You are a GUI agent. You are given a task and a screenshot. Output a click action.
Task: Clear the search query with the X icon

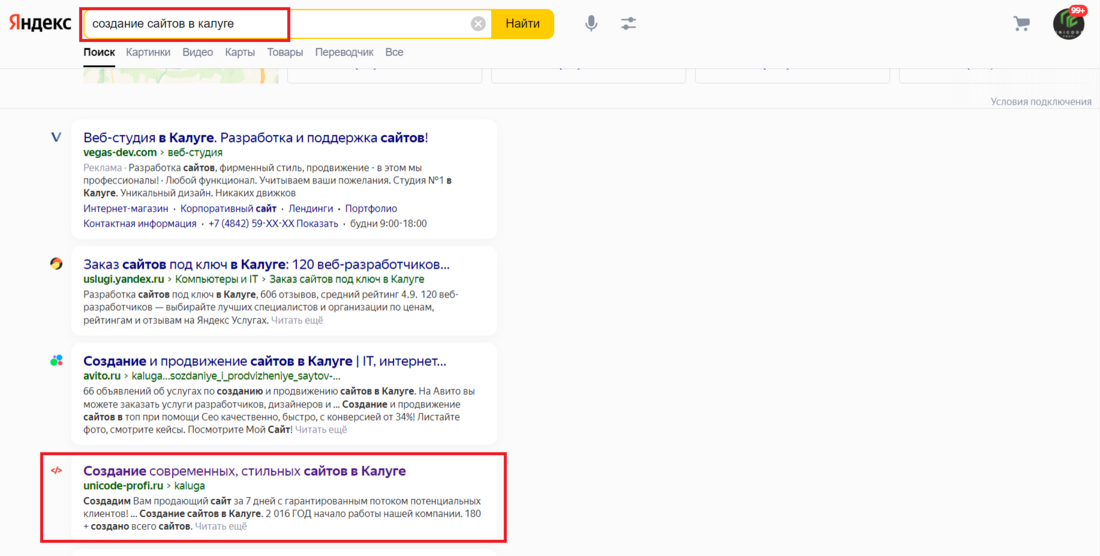click(x=478, y=24)
